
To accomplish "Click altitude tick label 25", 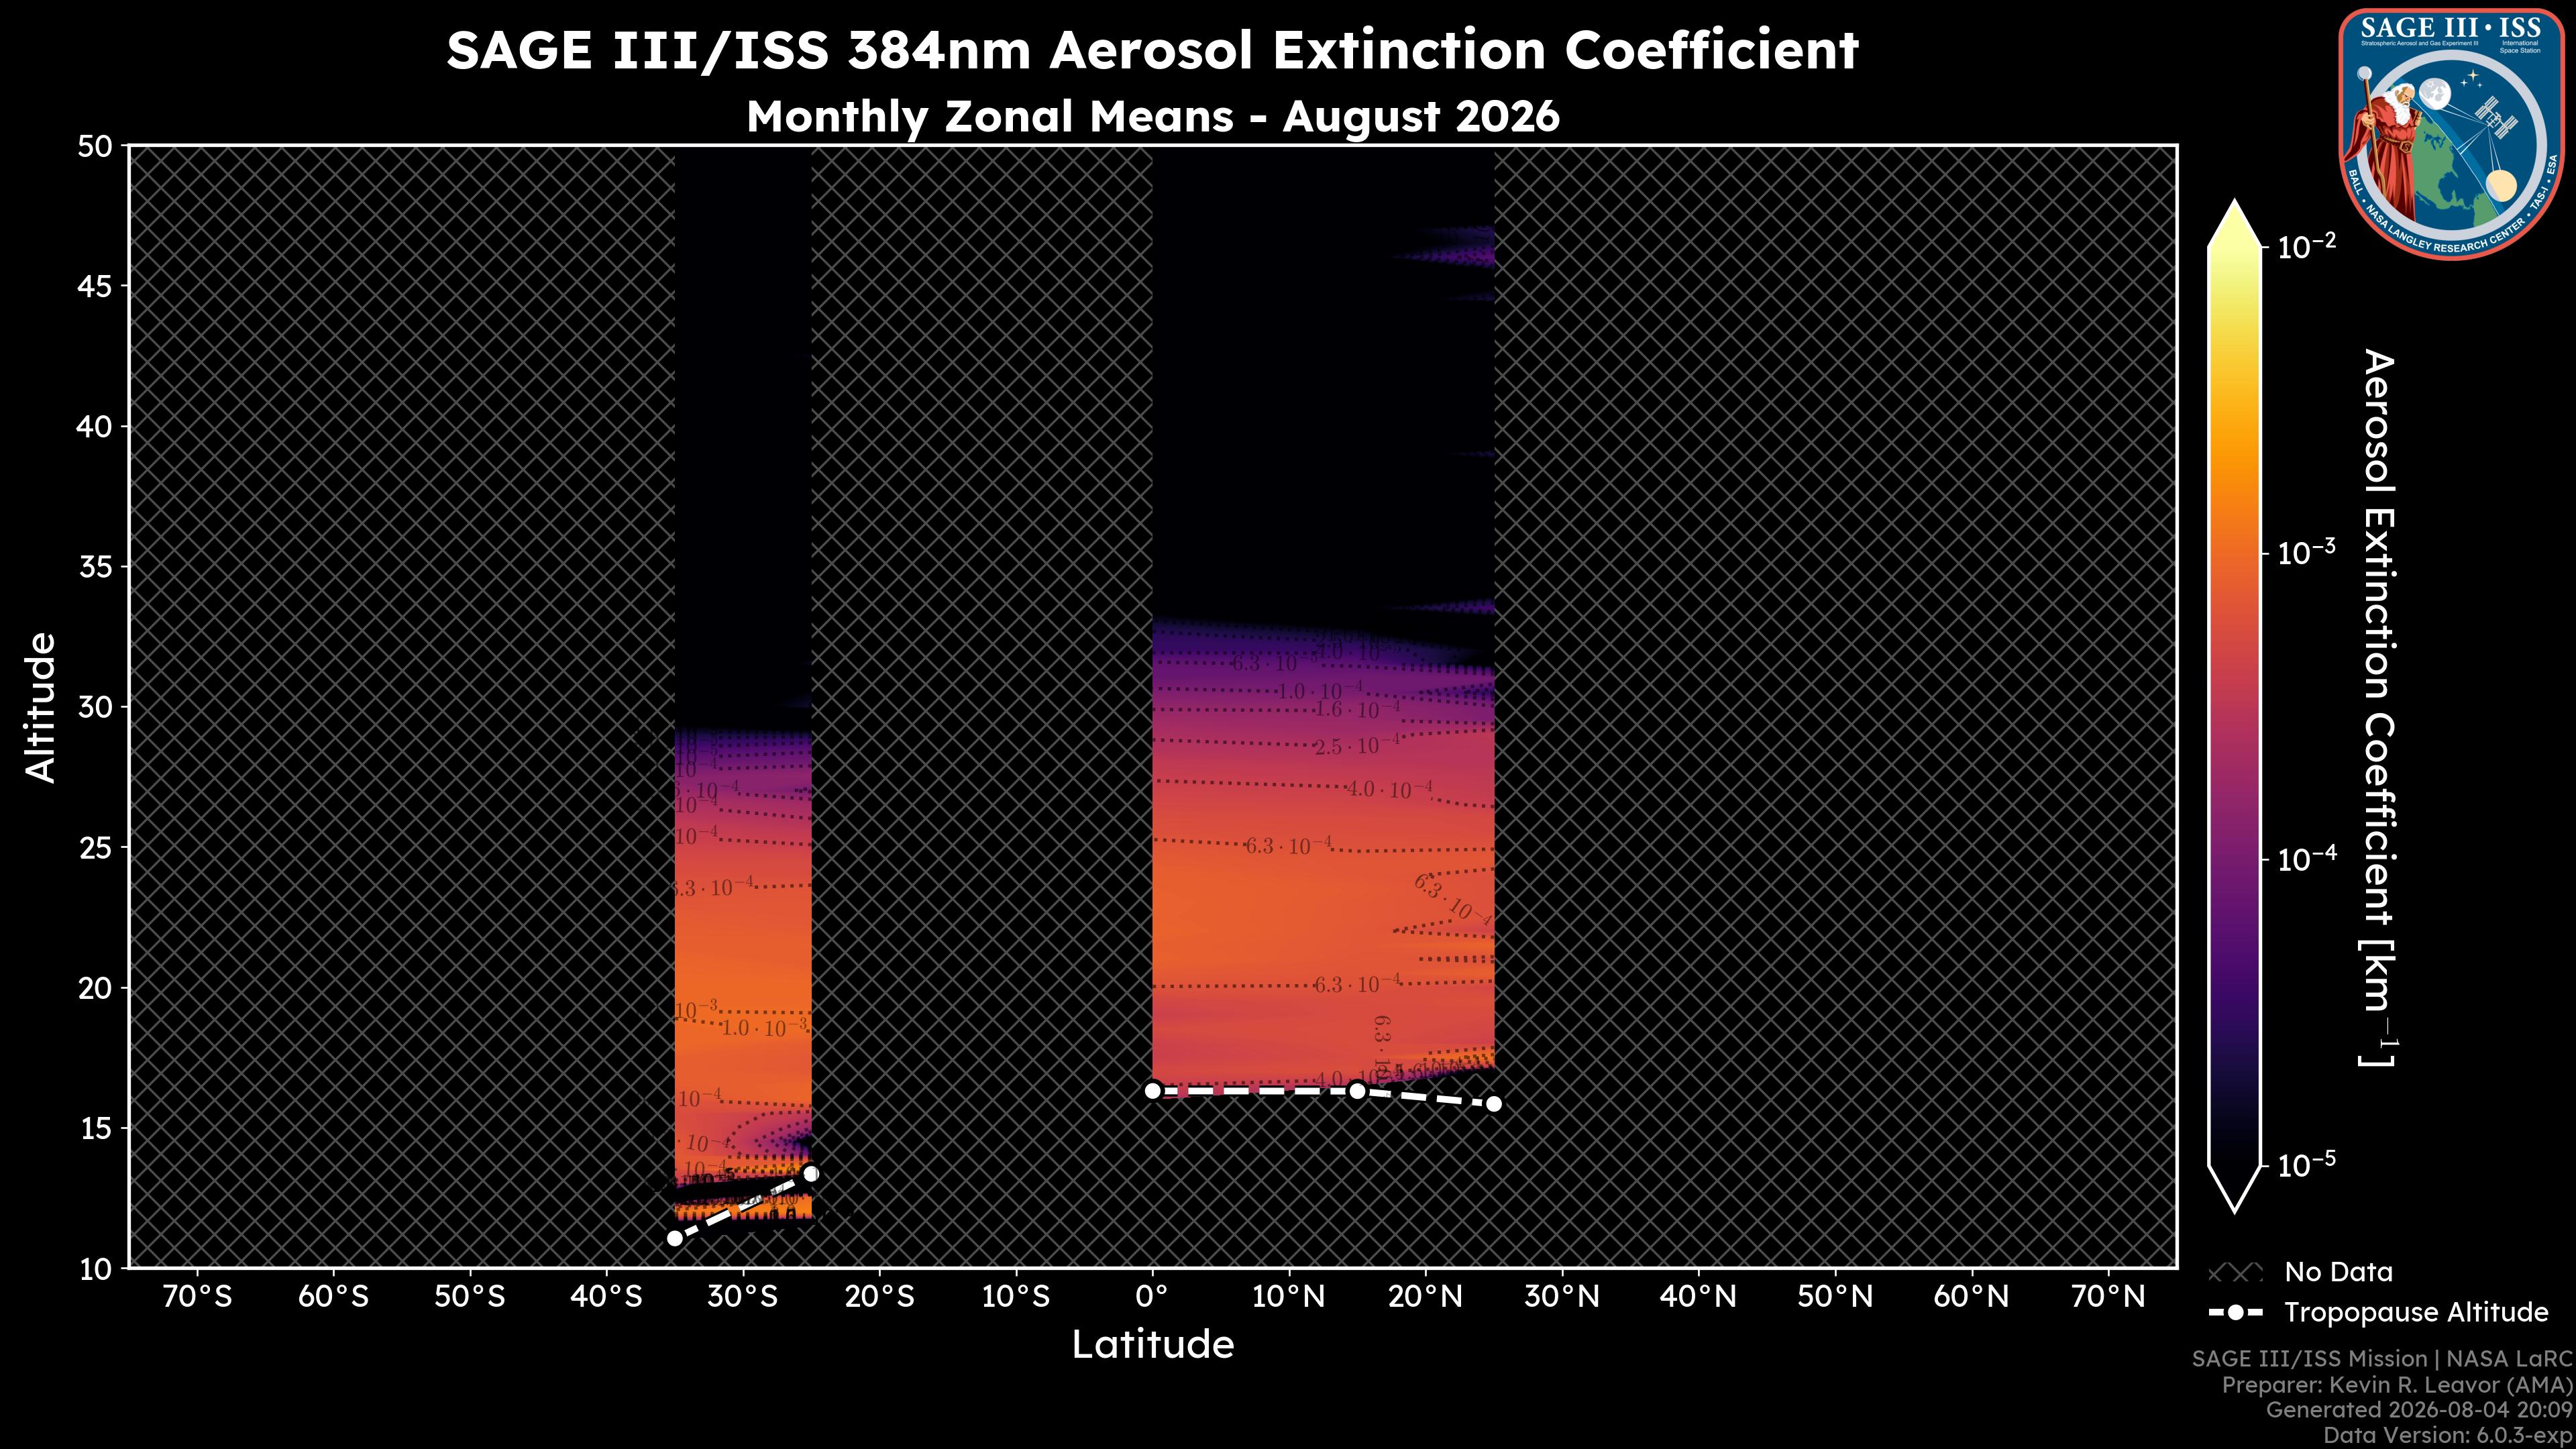I will coord(95,848).
